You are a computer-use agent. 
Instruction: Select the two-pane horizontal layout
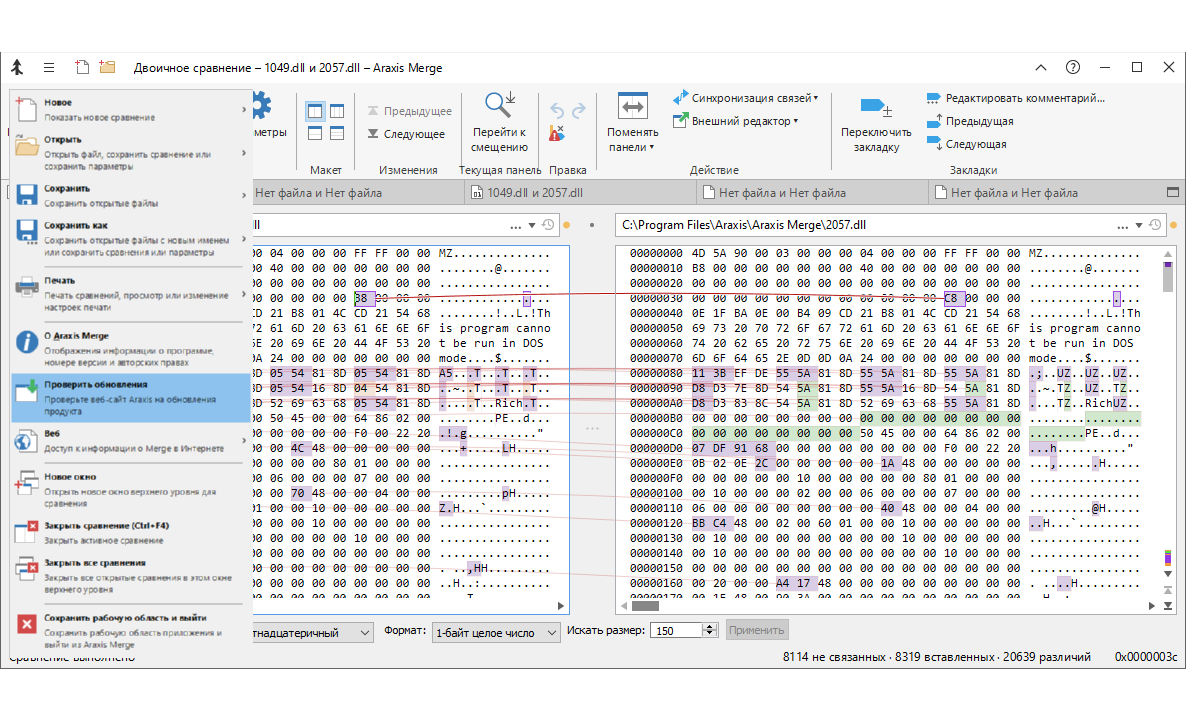click(x=315, y=133)
